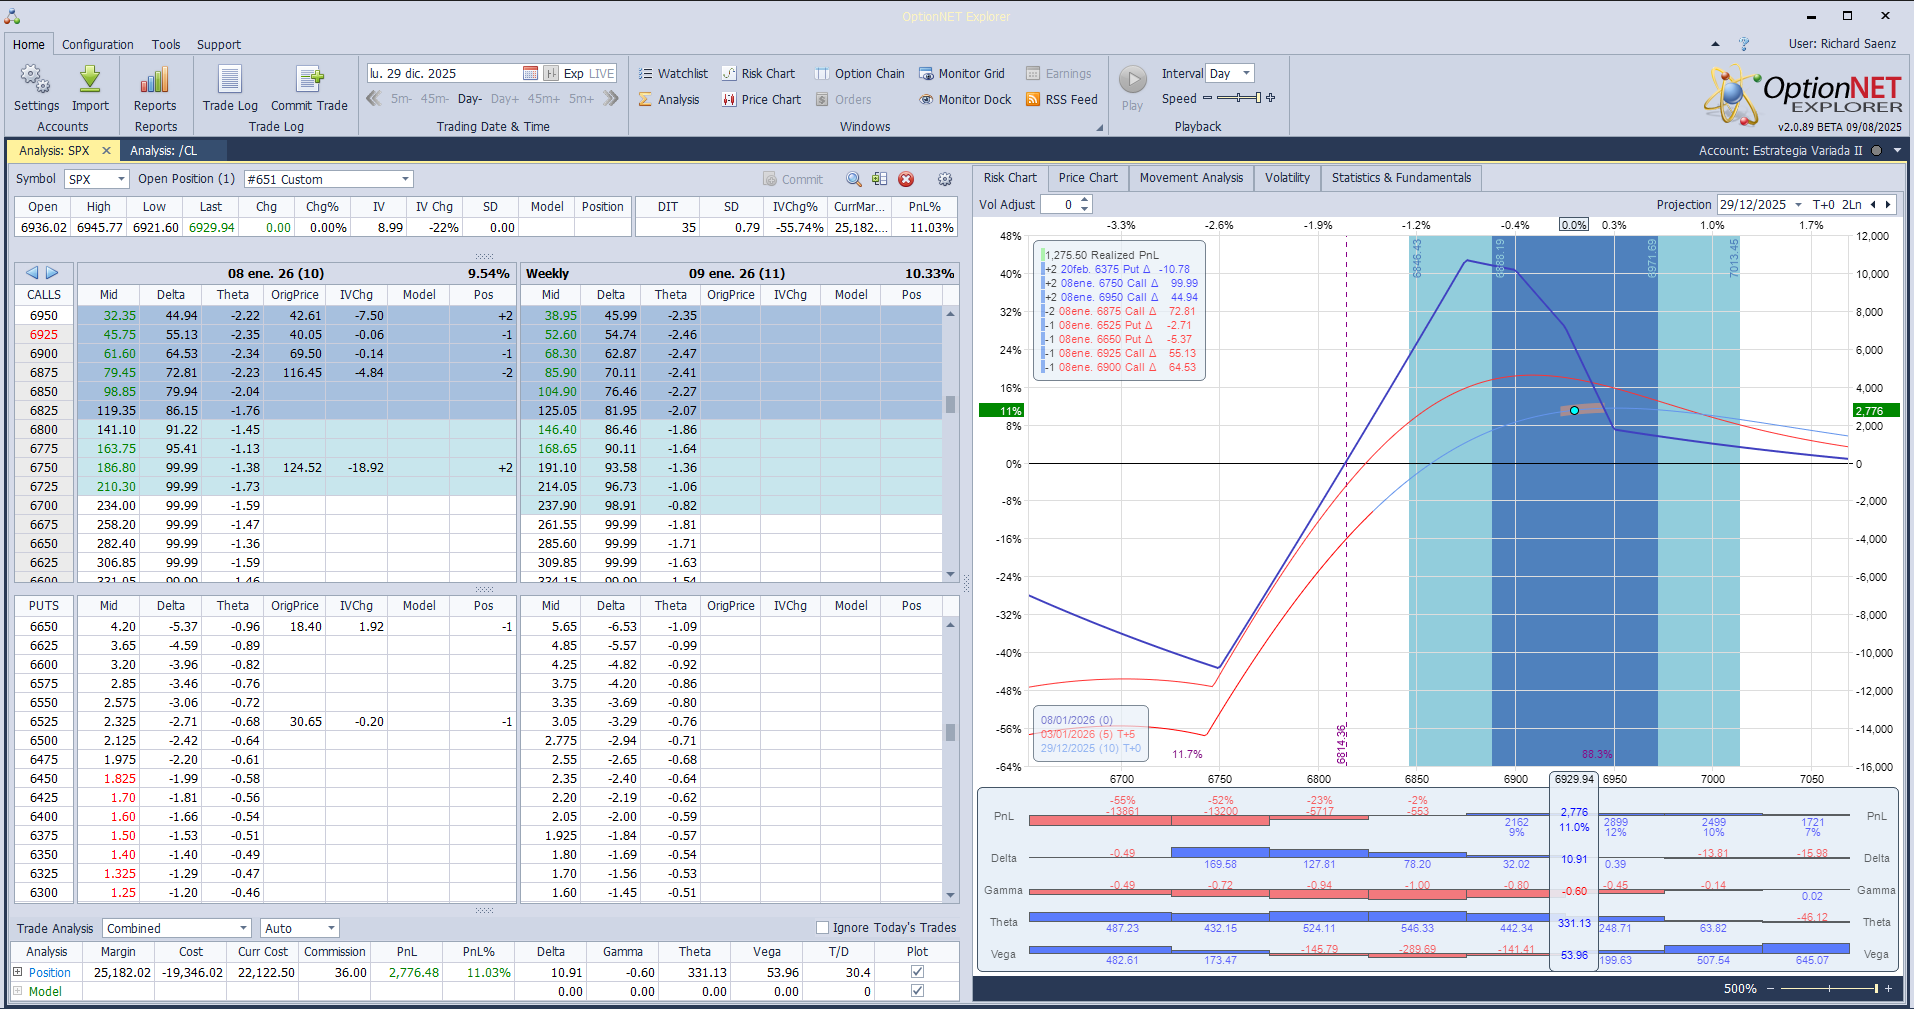Toggle the T+0 projection option
The height and width of the screenshot is (1009, 1914).
(x=1824, y=204)
